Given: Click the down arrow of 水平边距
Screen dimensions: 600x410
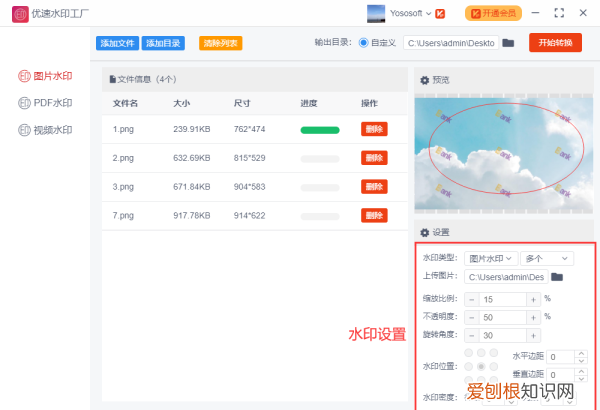Looking at the screenshot, I should 581,360.
